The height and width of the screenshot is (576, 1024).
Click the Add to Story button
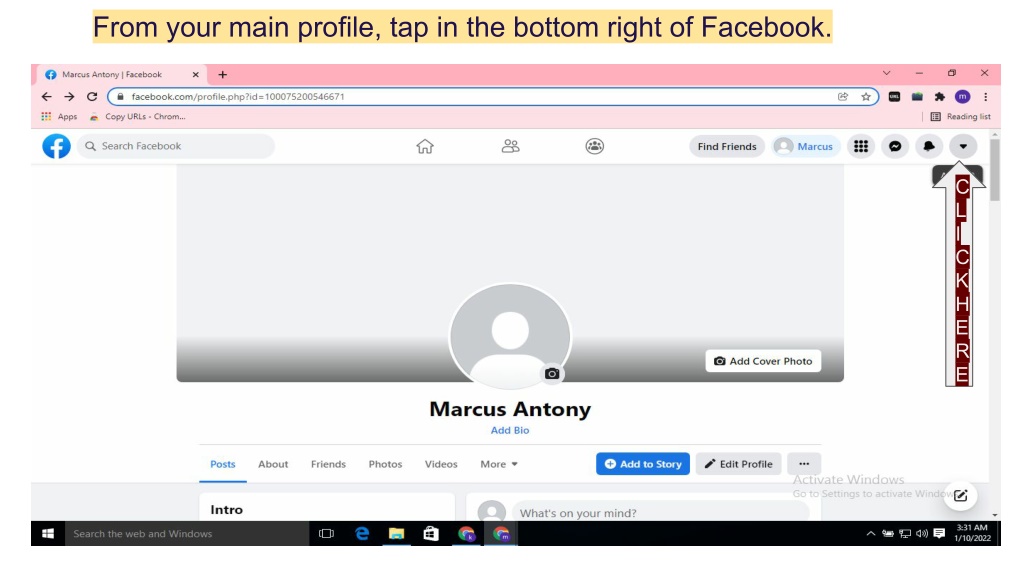pyautogui.click(x=643, y=464)
